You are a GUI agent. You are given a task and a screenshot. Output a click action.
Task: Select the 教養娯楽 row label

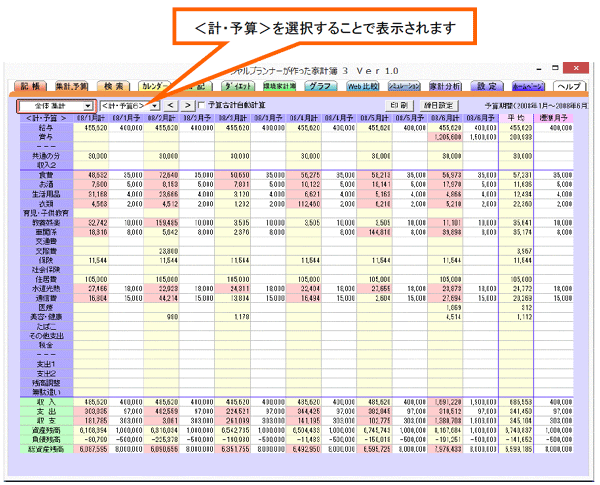click(x=46, y=222)
